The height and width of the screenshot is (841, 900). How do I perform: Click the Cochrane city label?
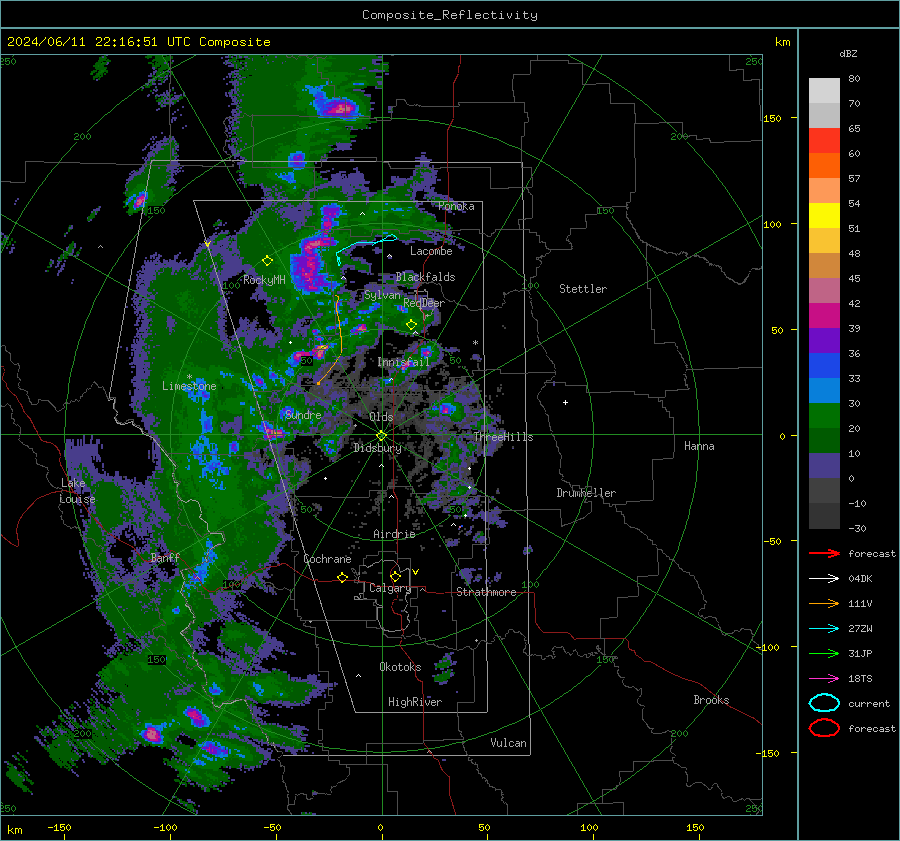coord(327,559)
